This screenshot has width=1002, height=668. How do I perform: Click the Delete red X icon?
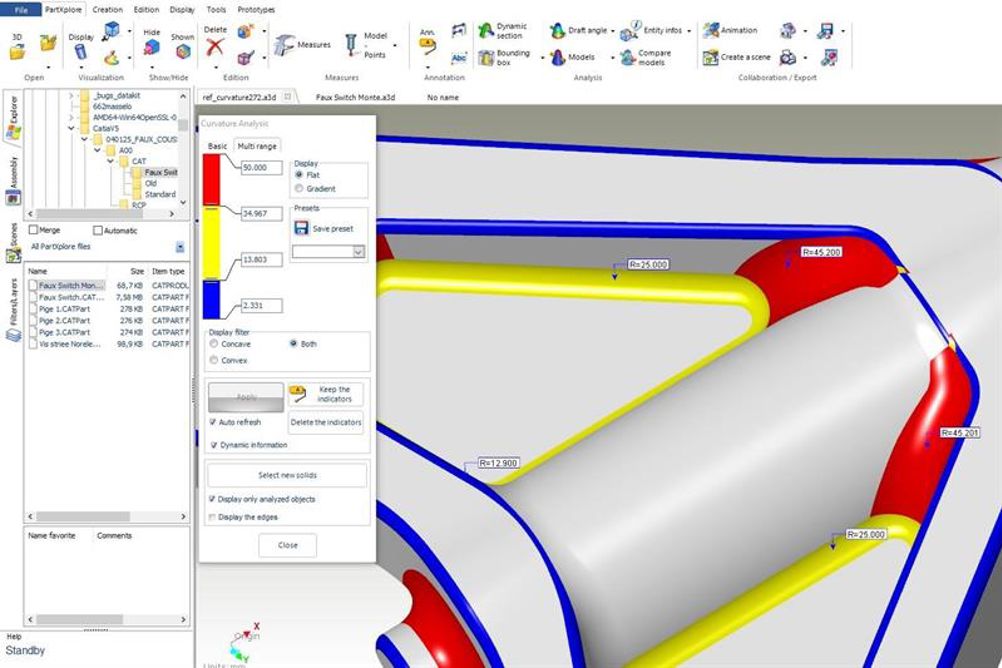[215, 47]
